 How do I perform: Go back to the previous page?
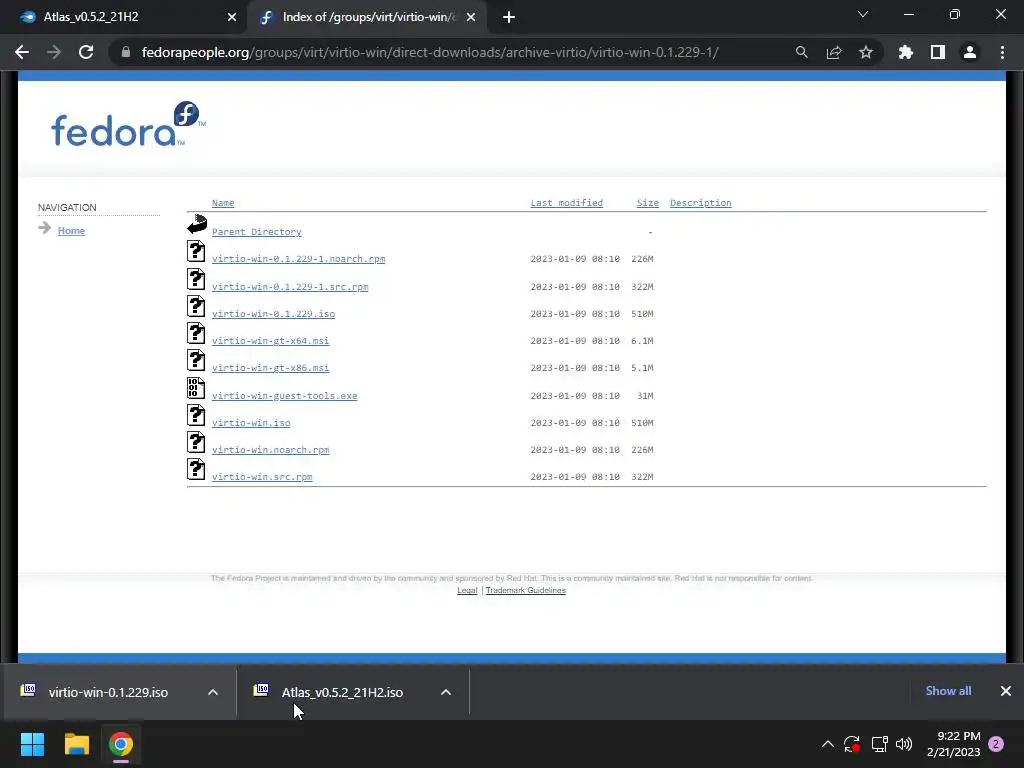(22, 52)
